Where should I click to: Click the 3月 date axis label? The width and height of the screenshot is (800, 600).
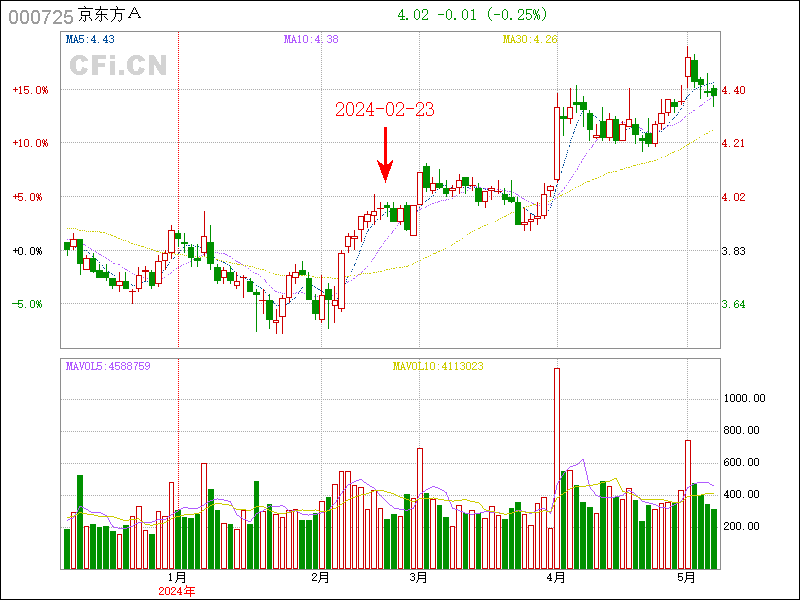(418, 578)
